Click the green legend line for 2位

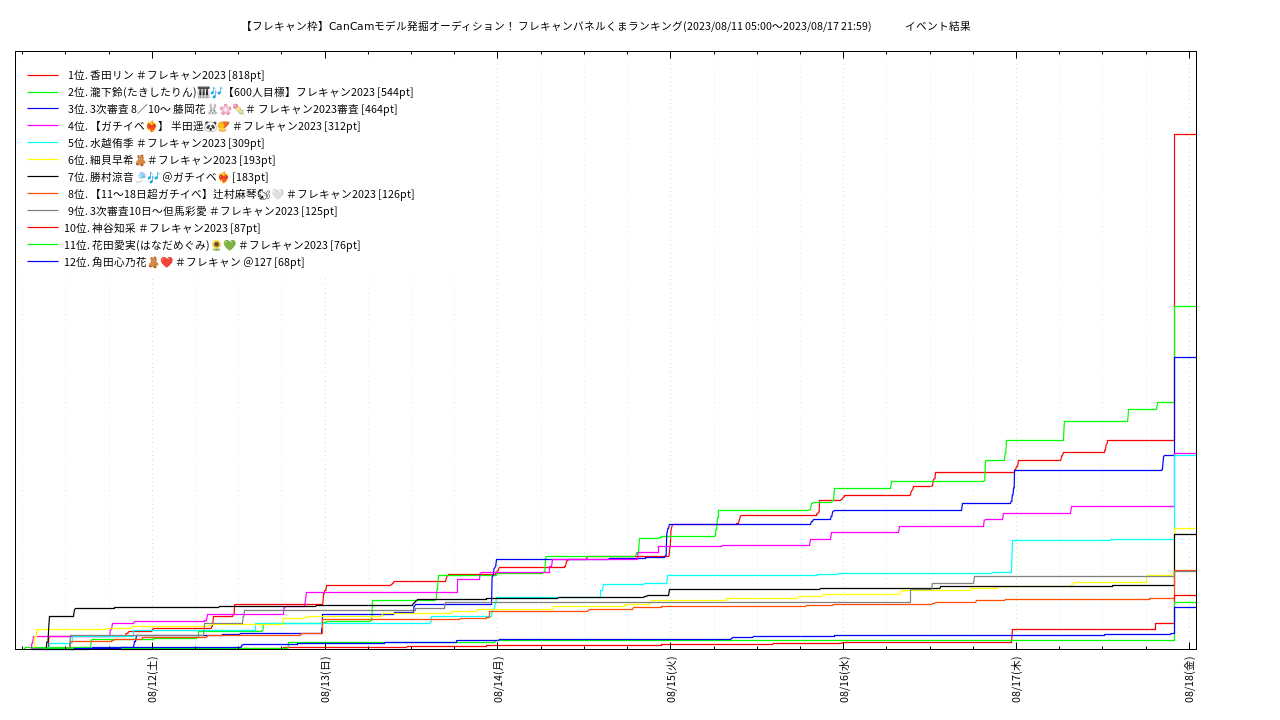click(x=43, y=92)
